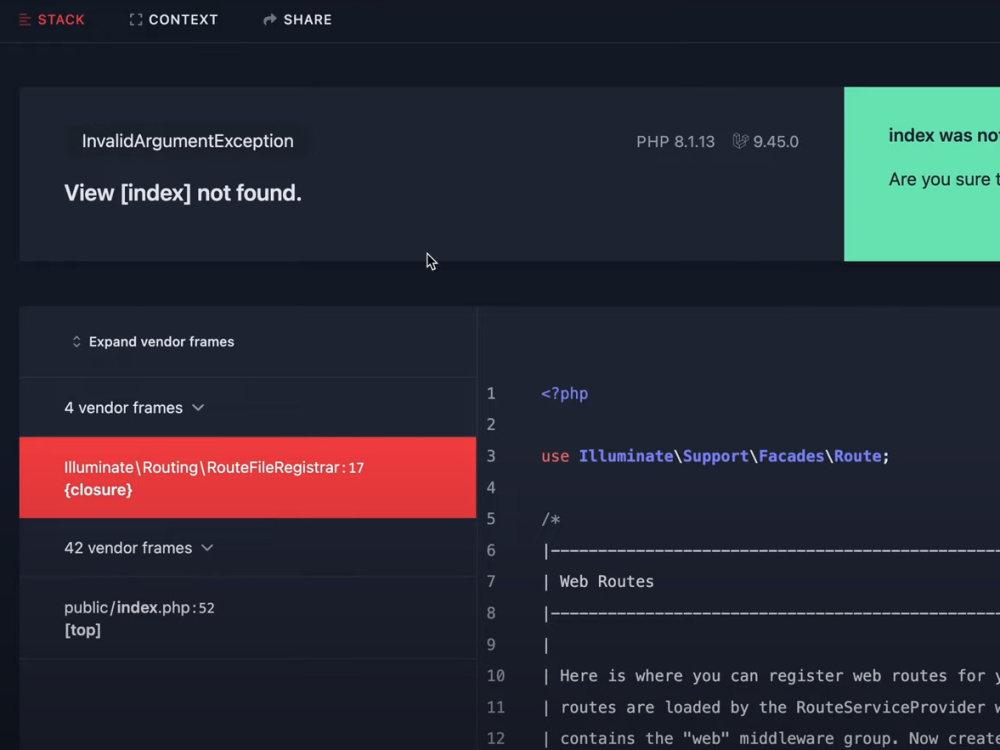
Task: Open the Share menu
Action: pyautogui.click(x=297, y=20)
